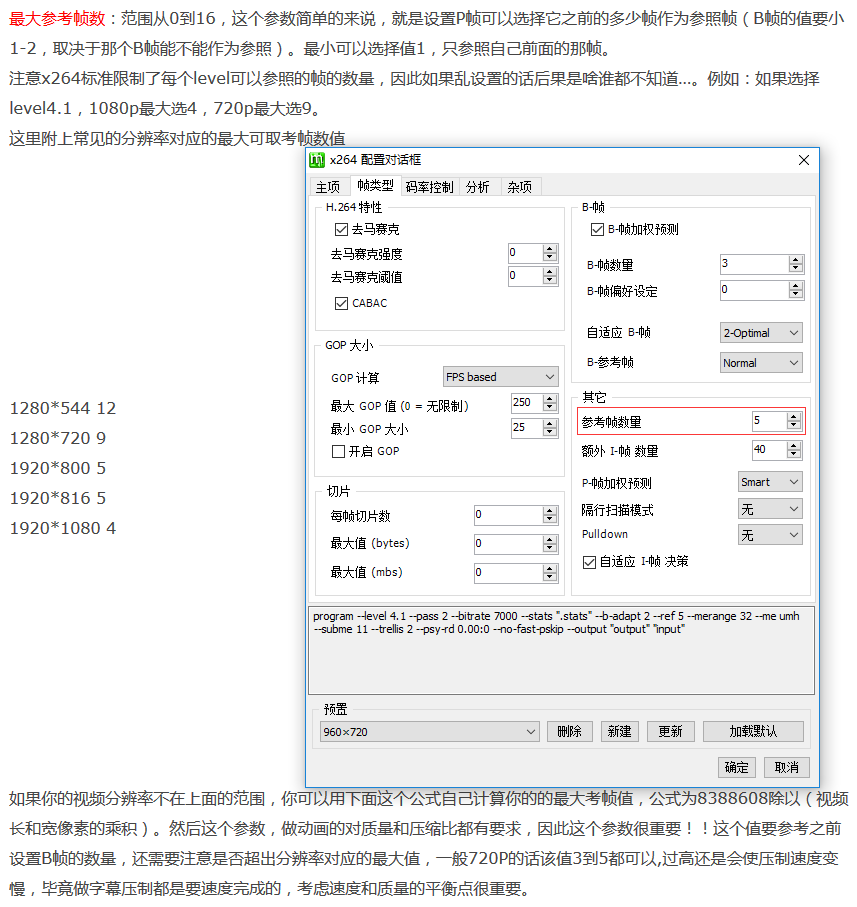Screen dimensions: 857x907
Task: Click the B-帧数量 field showing 3
Action: 754,264
